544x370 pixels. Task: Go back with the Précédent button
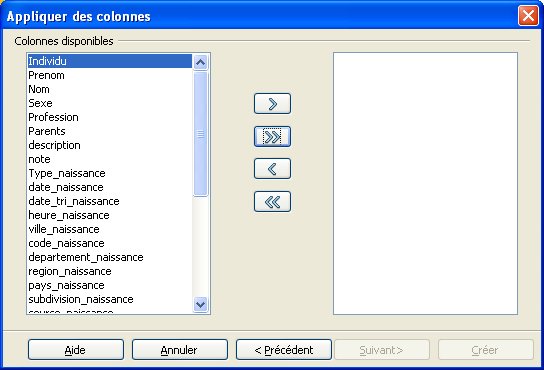tap(284, 350)
